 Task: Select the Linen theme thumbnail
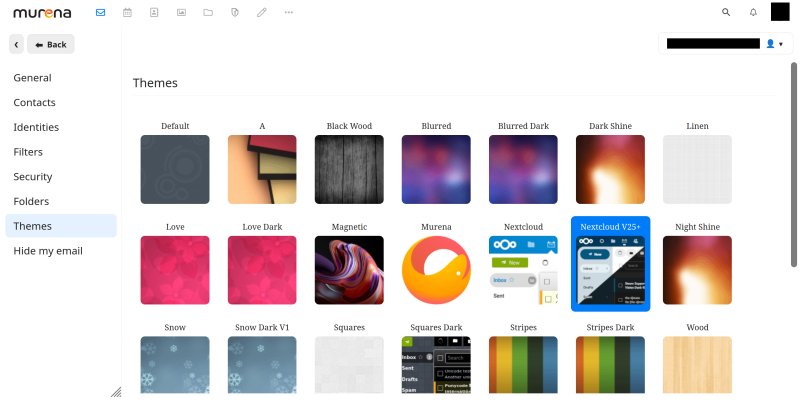[x=697, y=169]
